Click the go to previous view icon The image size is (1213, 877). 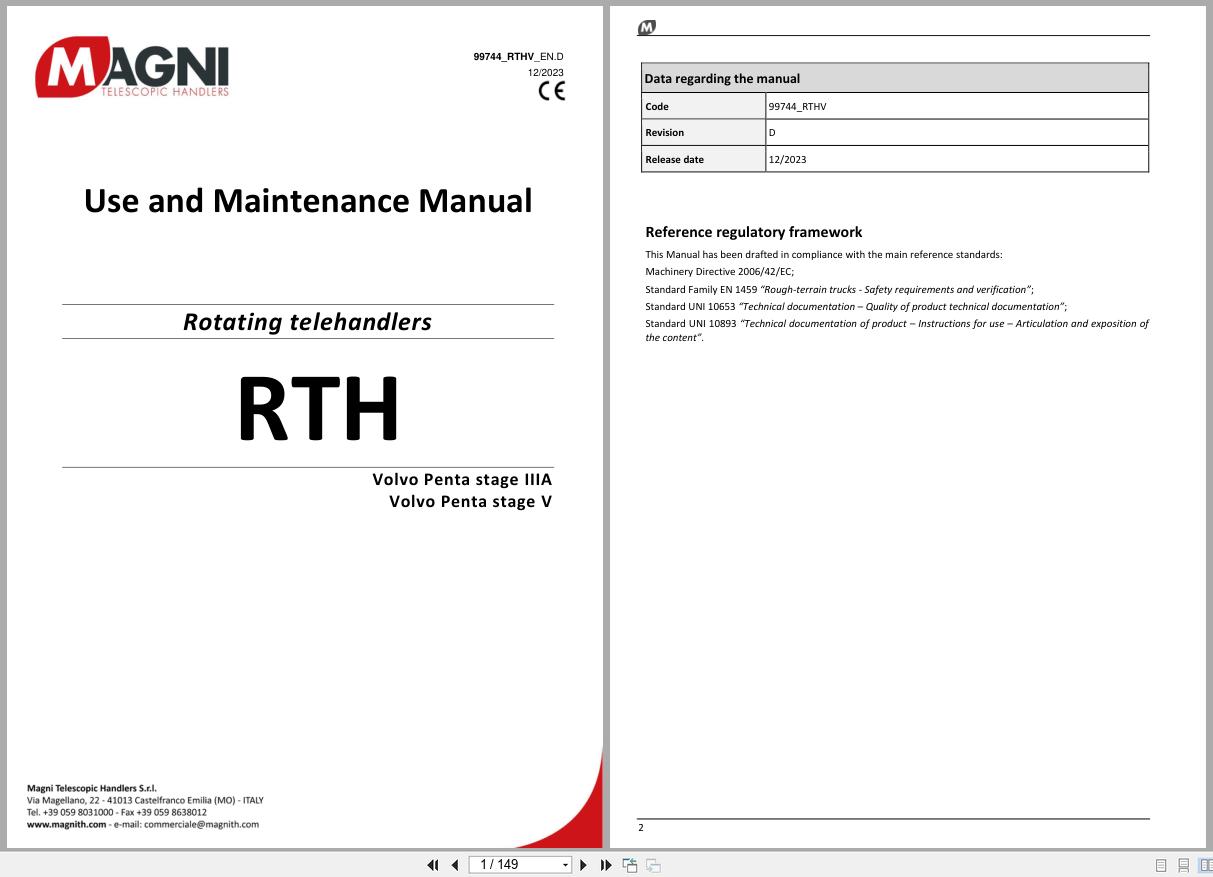tap(630, 865)
